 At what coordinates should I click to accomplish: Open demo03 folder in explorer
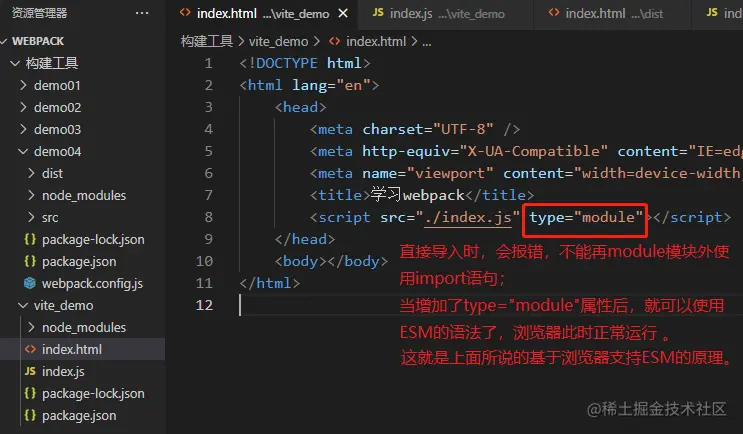pyautogui.click(x=57, y=129)
